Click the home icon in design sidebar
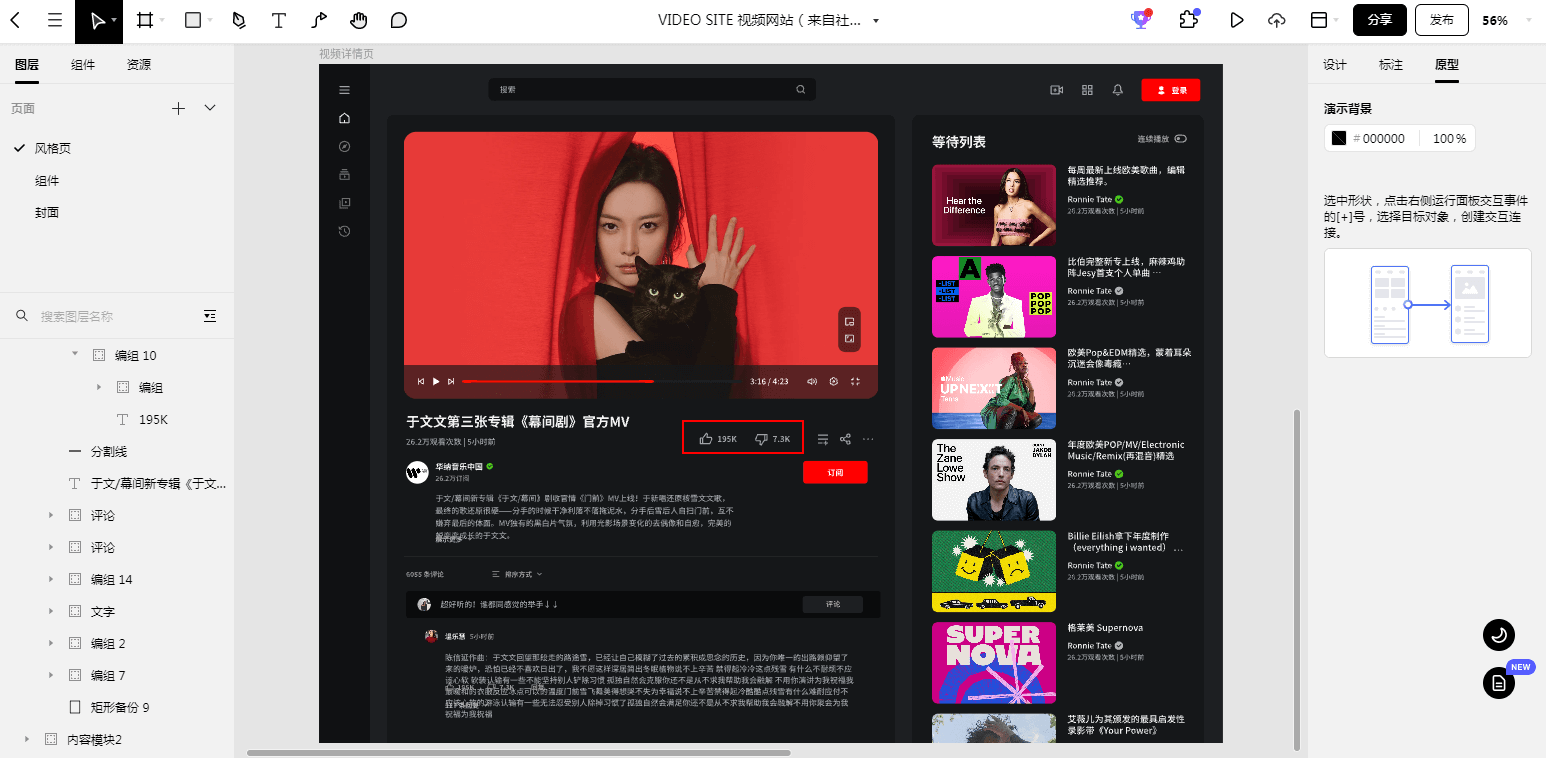 (x=344, y=118)
